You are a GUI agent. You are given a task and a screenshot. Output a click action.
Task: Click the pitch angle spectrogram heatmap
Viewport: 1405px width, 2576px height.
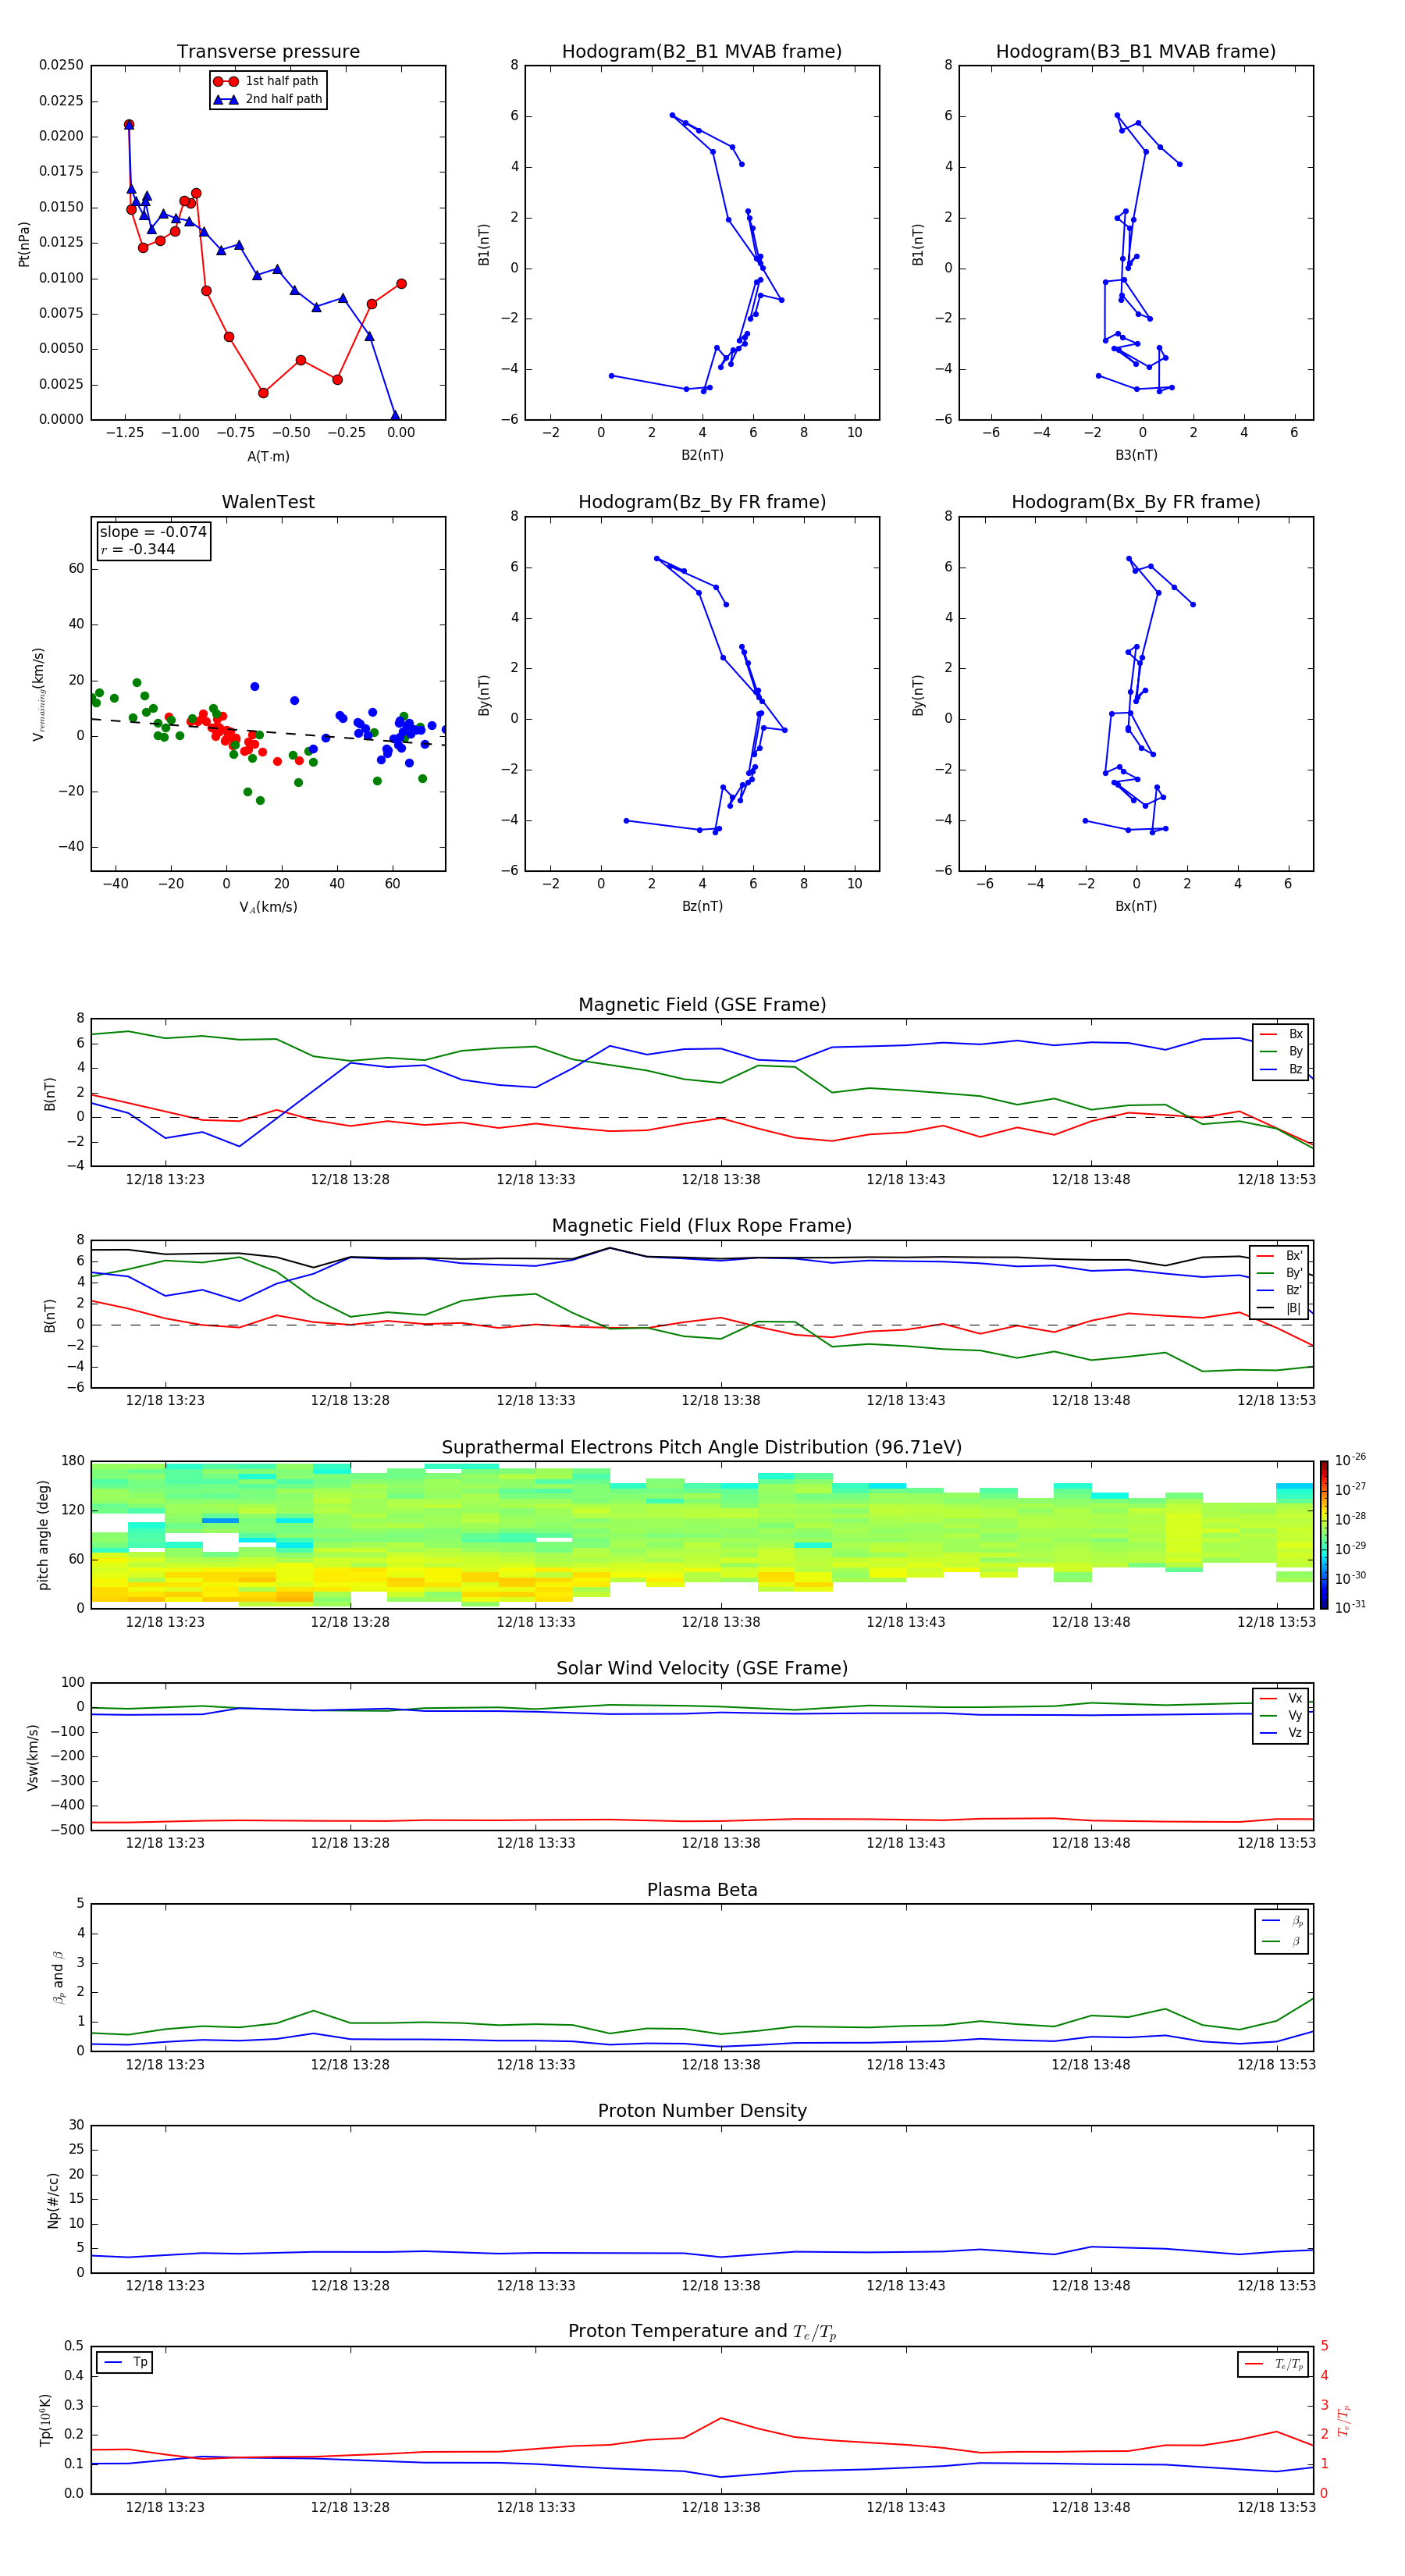pos(702,1535)
